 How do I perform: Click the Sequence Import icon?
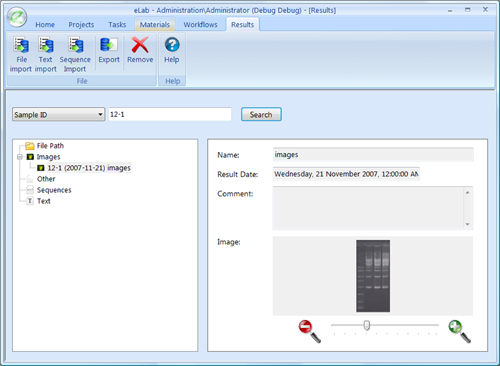click(76, 45)
